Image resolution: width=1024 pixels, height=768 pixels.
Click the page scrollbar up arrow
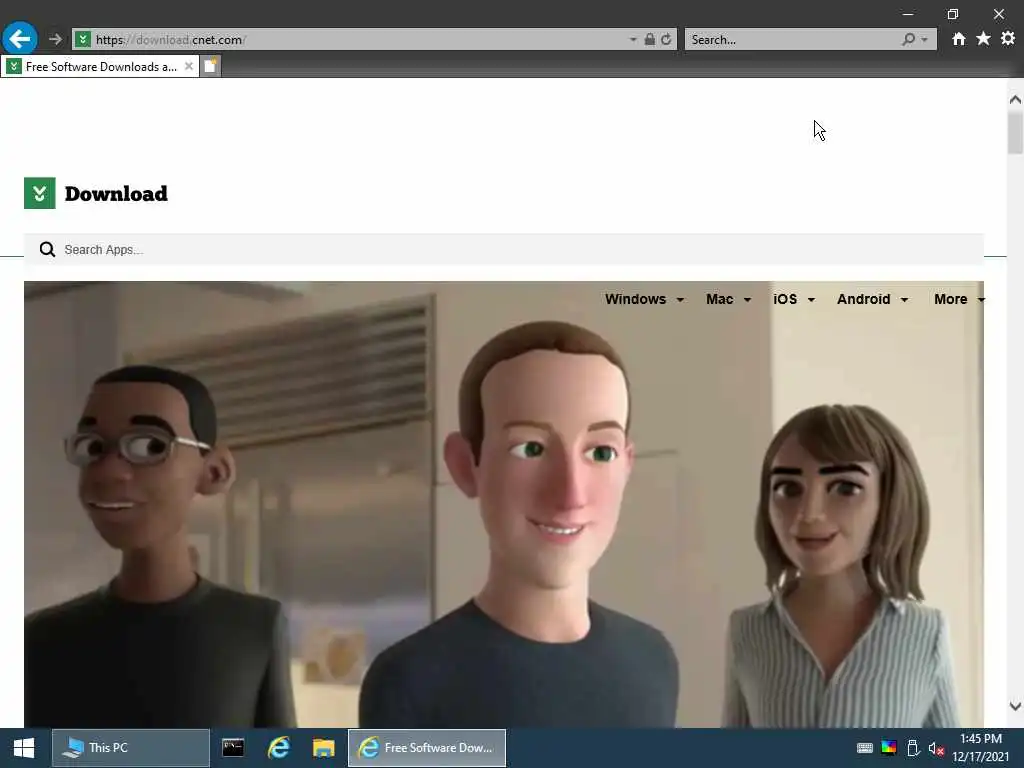tap(1015, 100)
